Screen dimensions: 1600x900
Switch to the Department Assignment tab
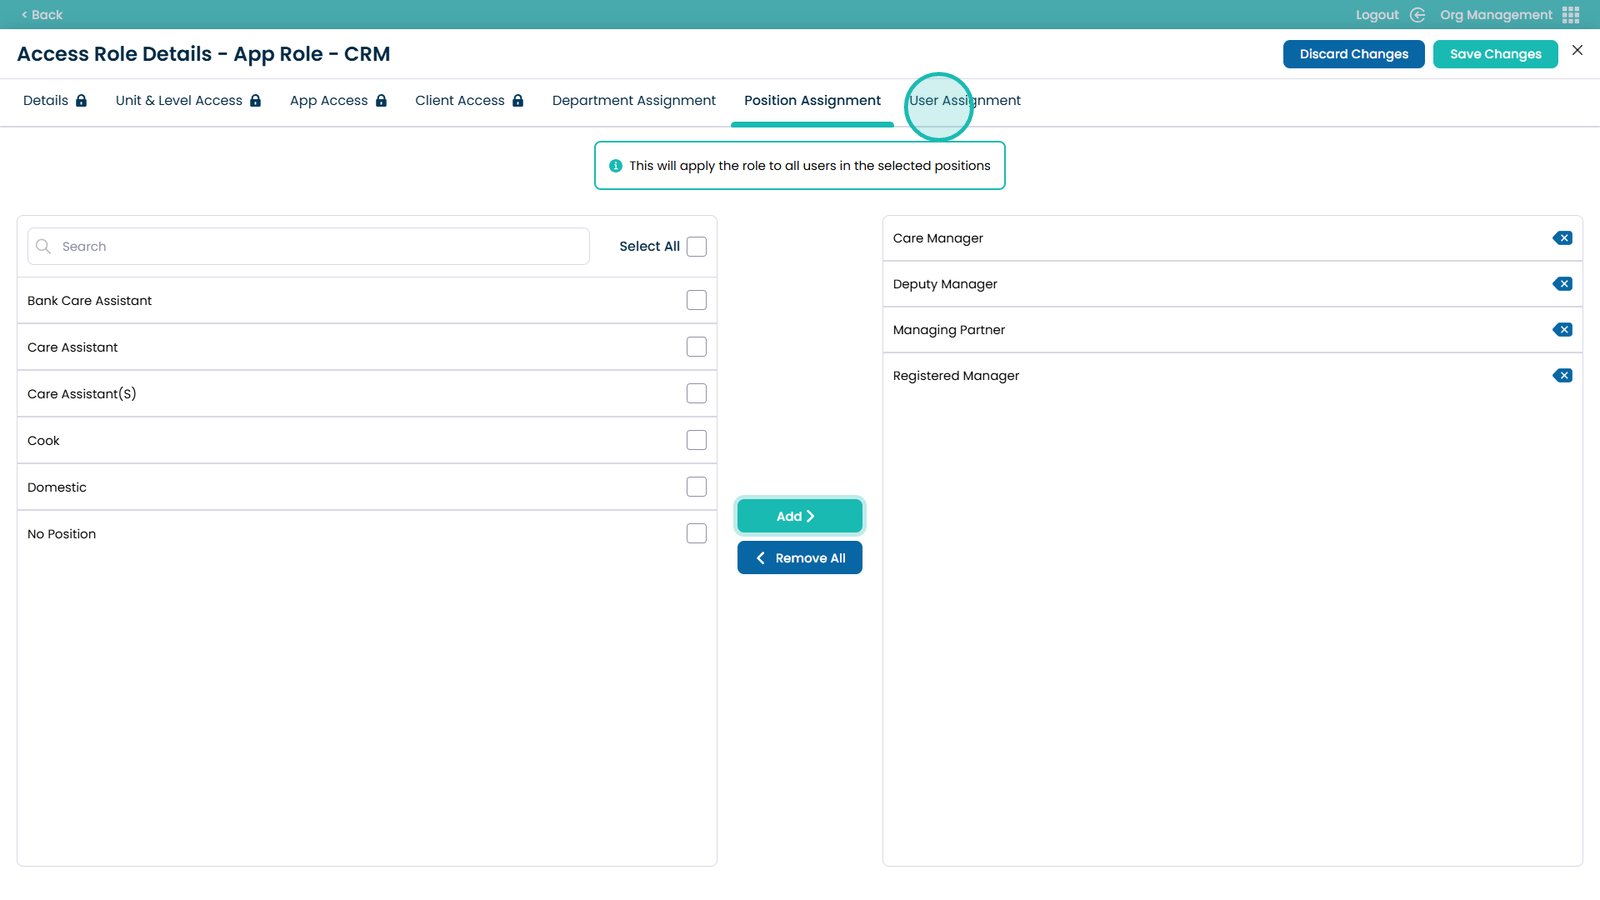point(634,101)
